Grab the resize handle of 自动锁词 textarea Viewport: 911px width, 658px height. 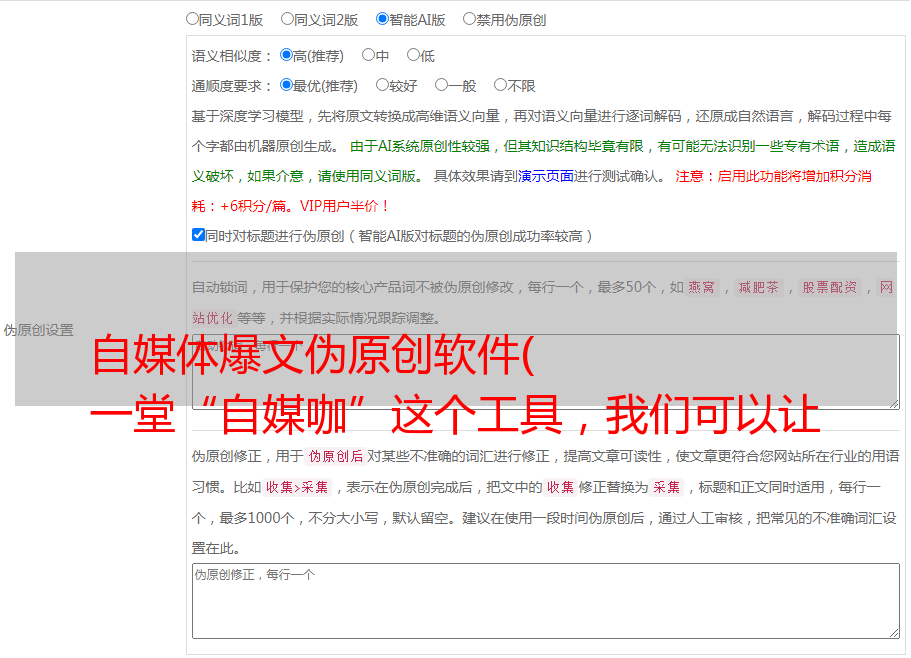[894, 404]
